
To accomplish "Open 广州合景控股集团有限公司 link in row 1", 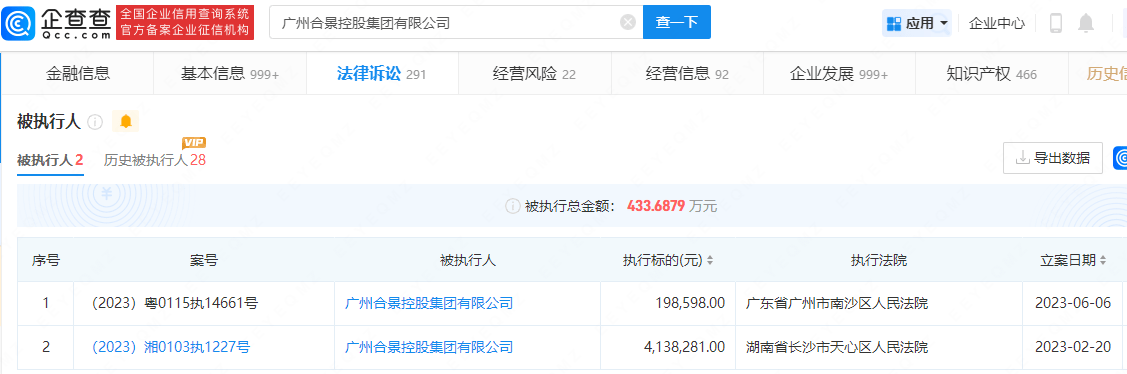I will coord(429,304).
